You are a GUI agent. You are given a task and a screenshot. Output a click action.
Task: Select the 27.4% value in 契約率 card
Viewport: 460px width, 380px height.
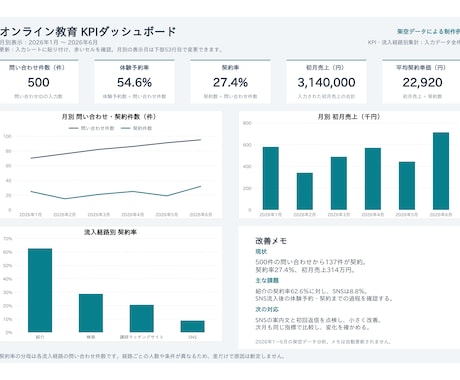[x=230, y=82]
